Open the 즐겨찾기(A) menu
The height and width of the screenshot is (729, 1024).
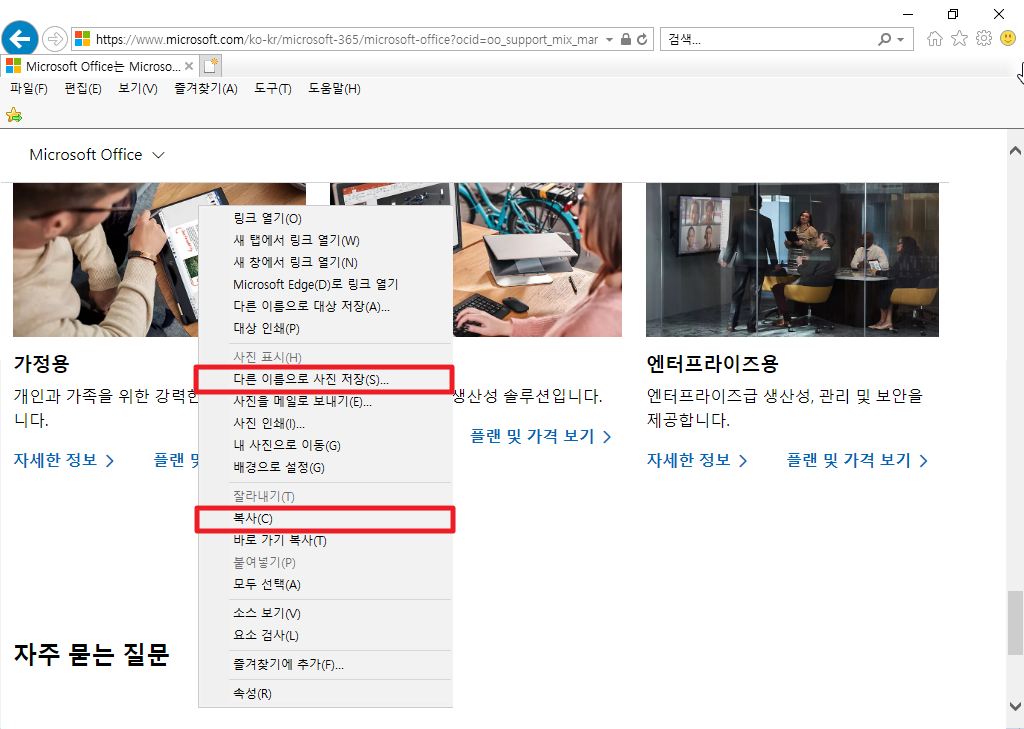pos(206,88)
